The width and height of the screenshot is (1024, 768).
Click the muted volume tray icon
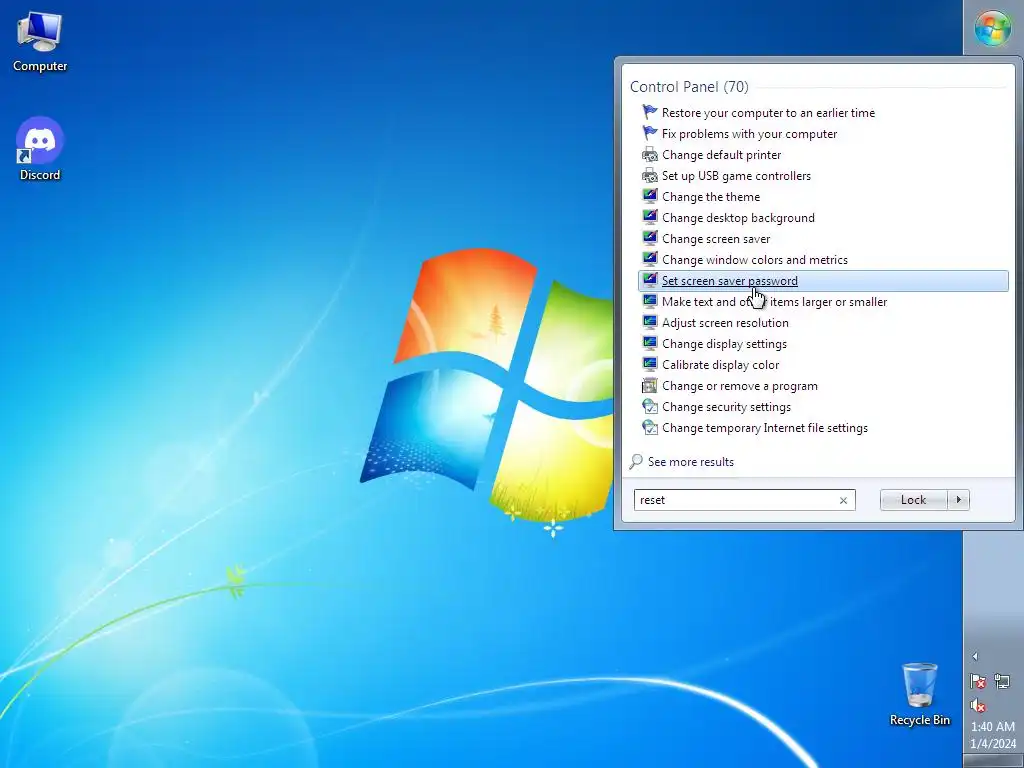[978, 705]
